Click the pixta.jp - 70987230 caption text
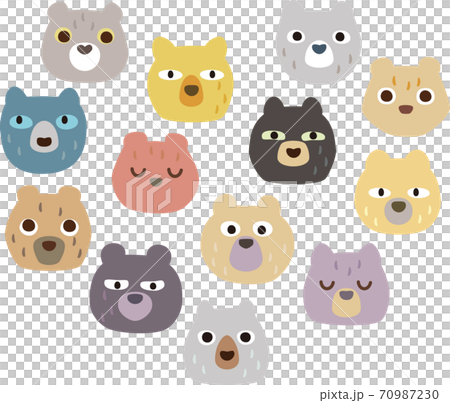This screenshot has height=403, width=450. [379, 395]
